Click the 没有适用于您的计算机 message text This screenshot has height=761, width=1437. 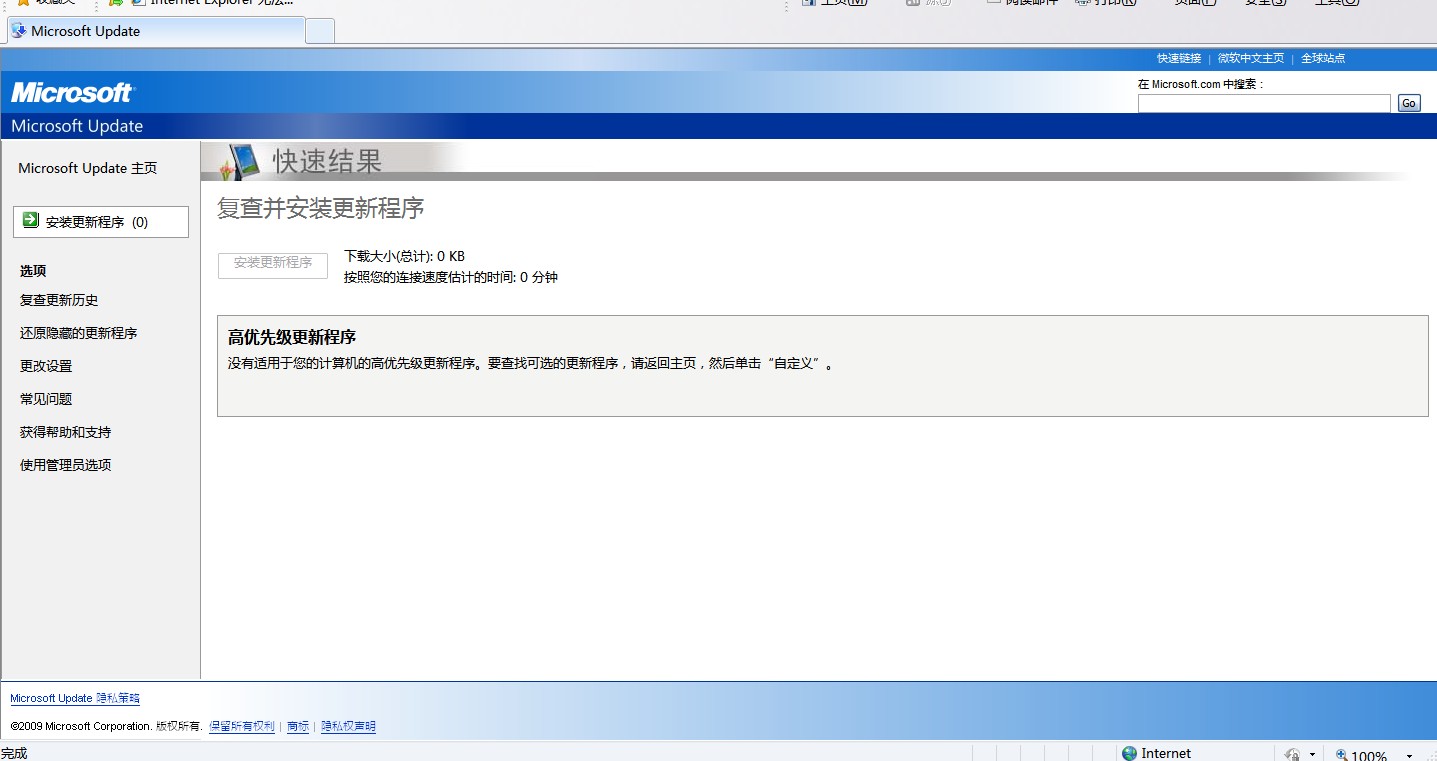coord(531,363)
